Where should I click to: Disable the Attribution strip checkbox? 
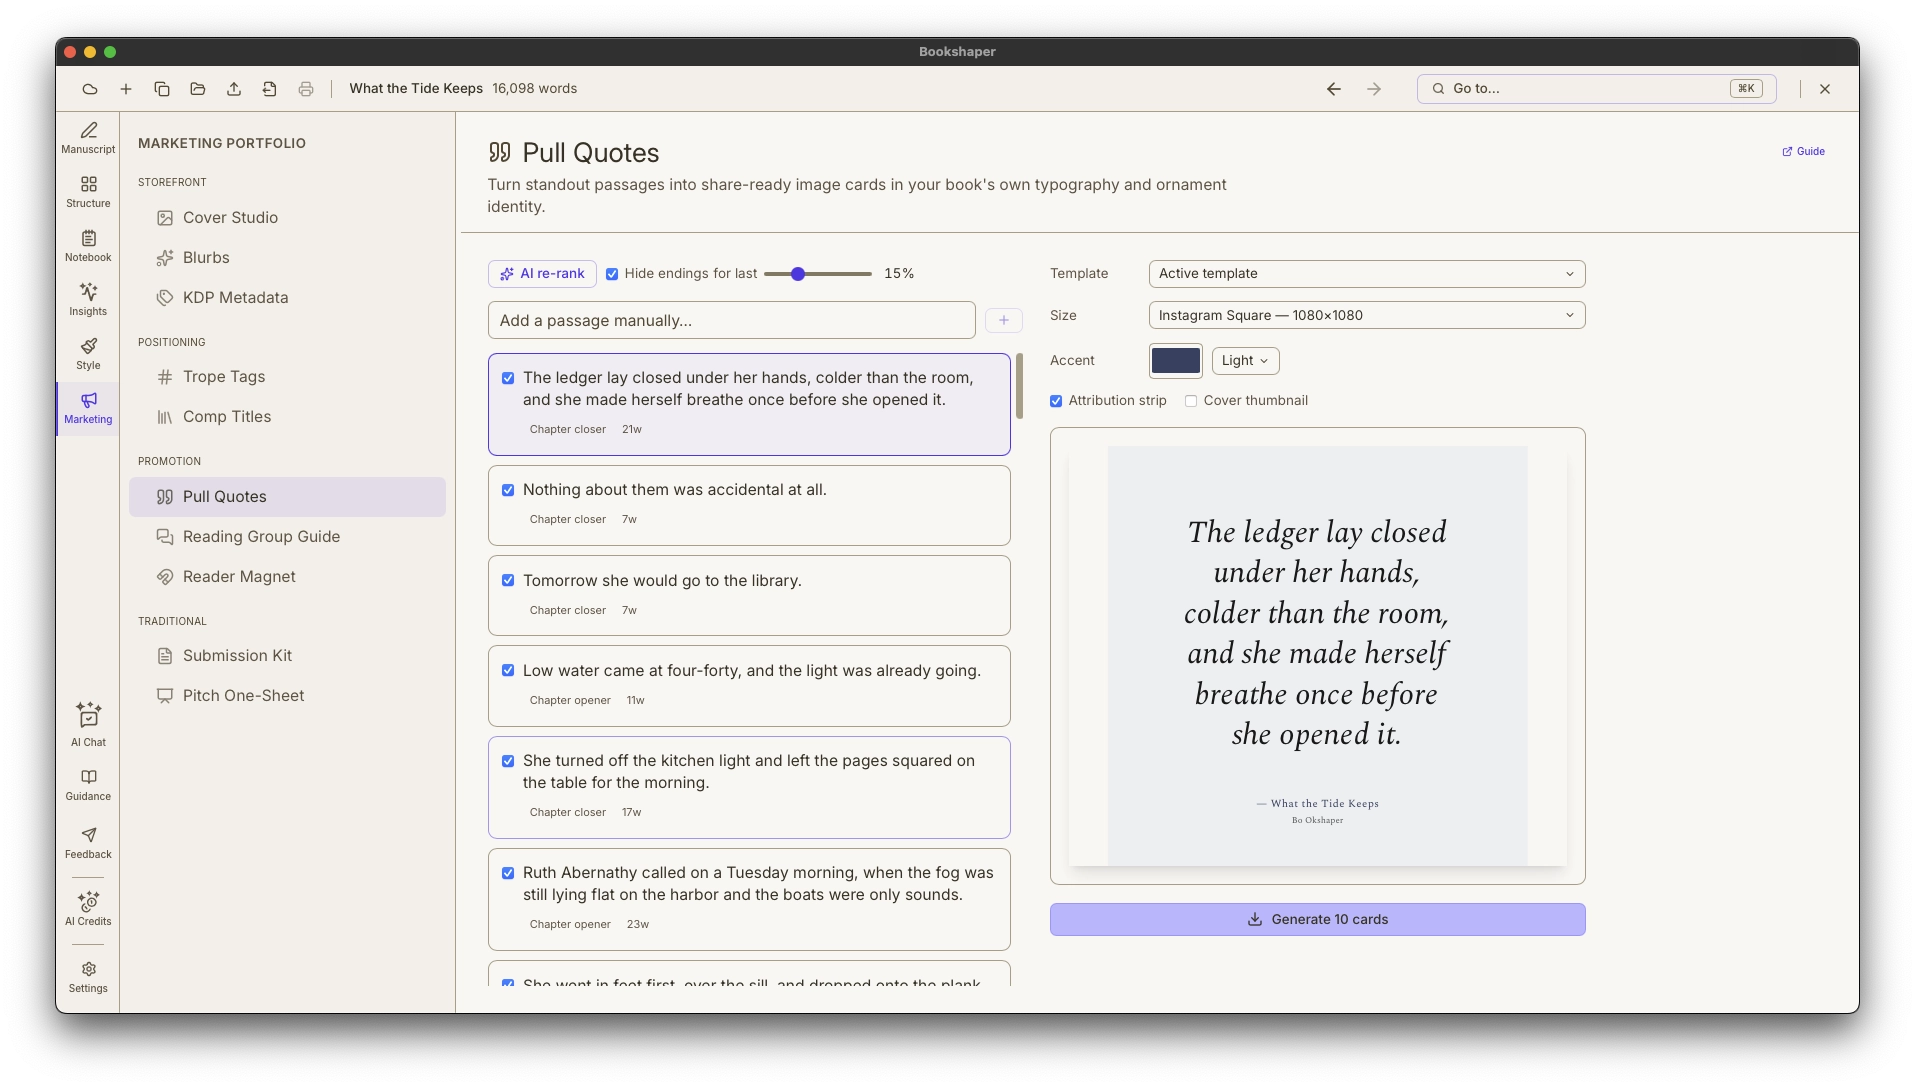pyautogui.click(x=1056, y=401)
